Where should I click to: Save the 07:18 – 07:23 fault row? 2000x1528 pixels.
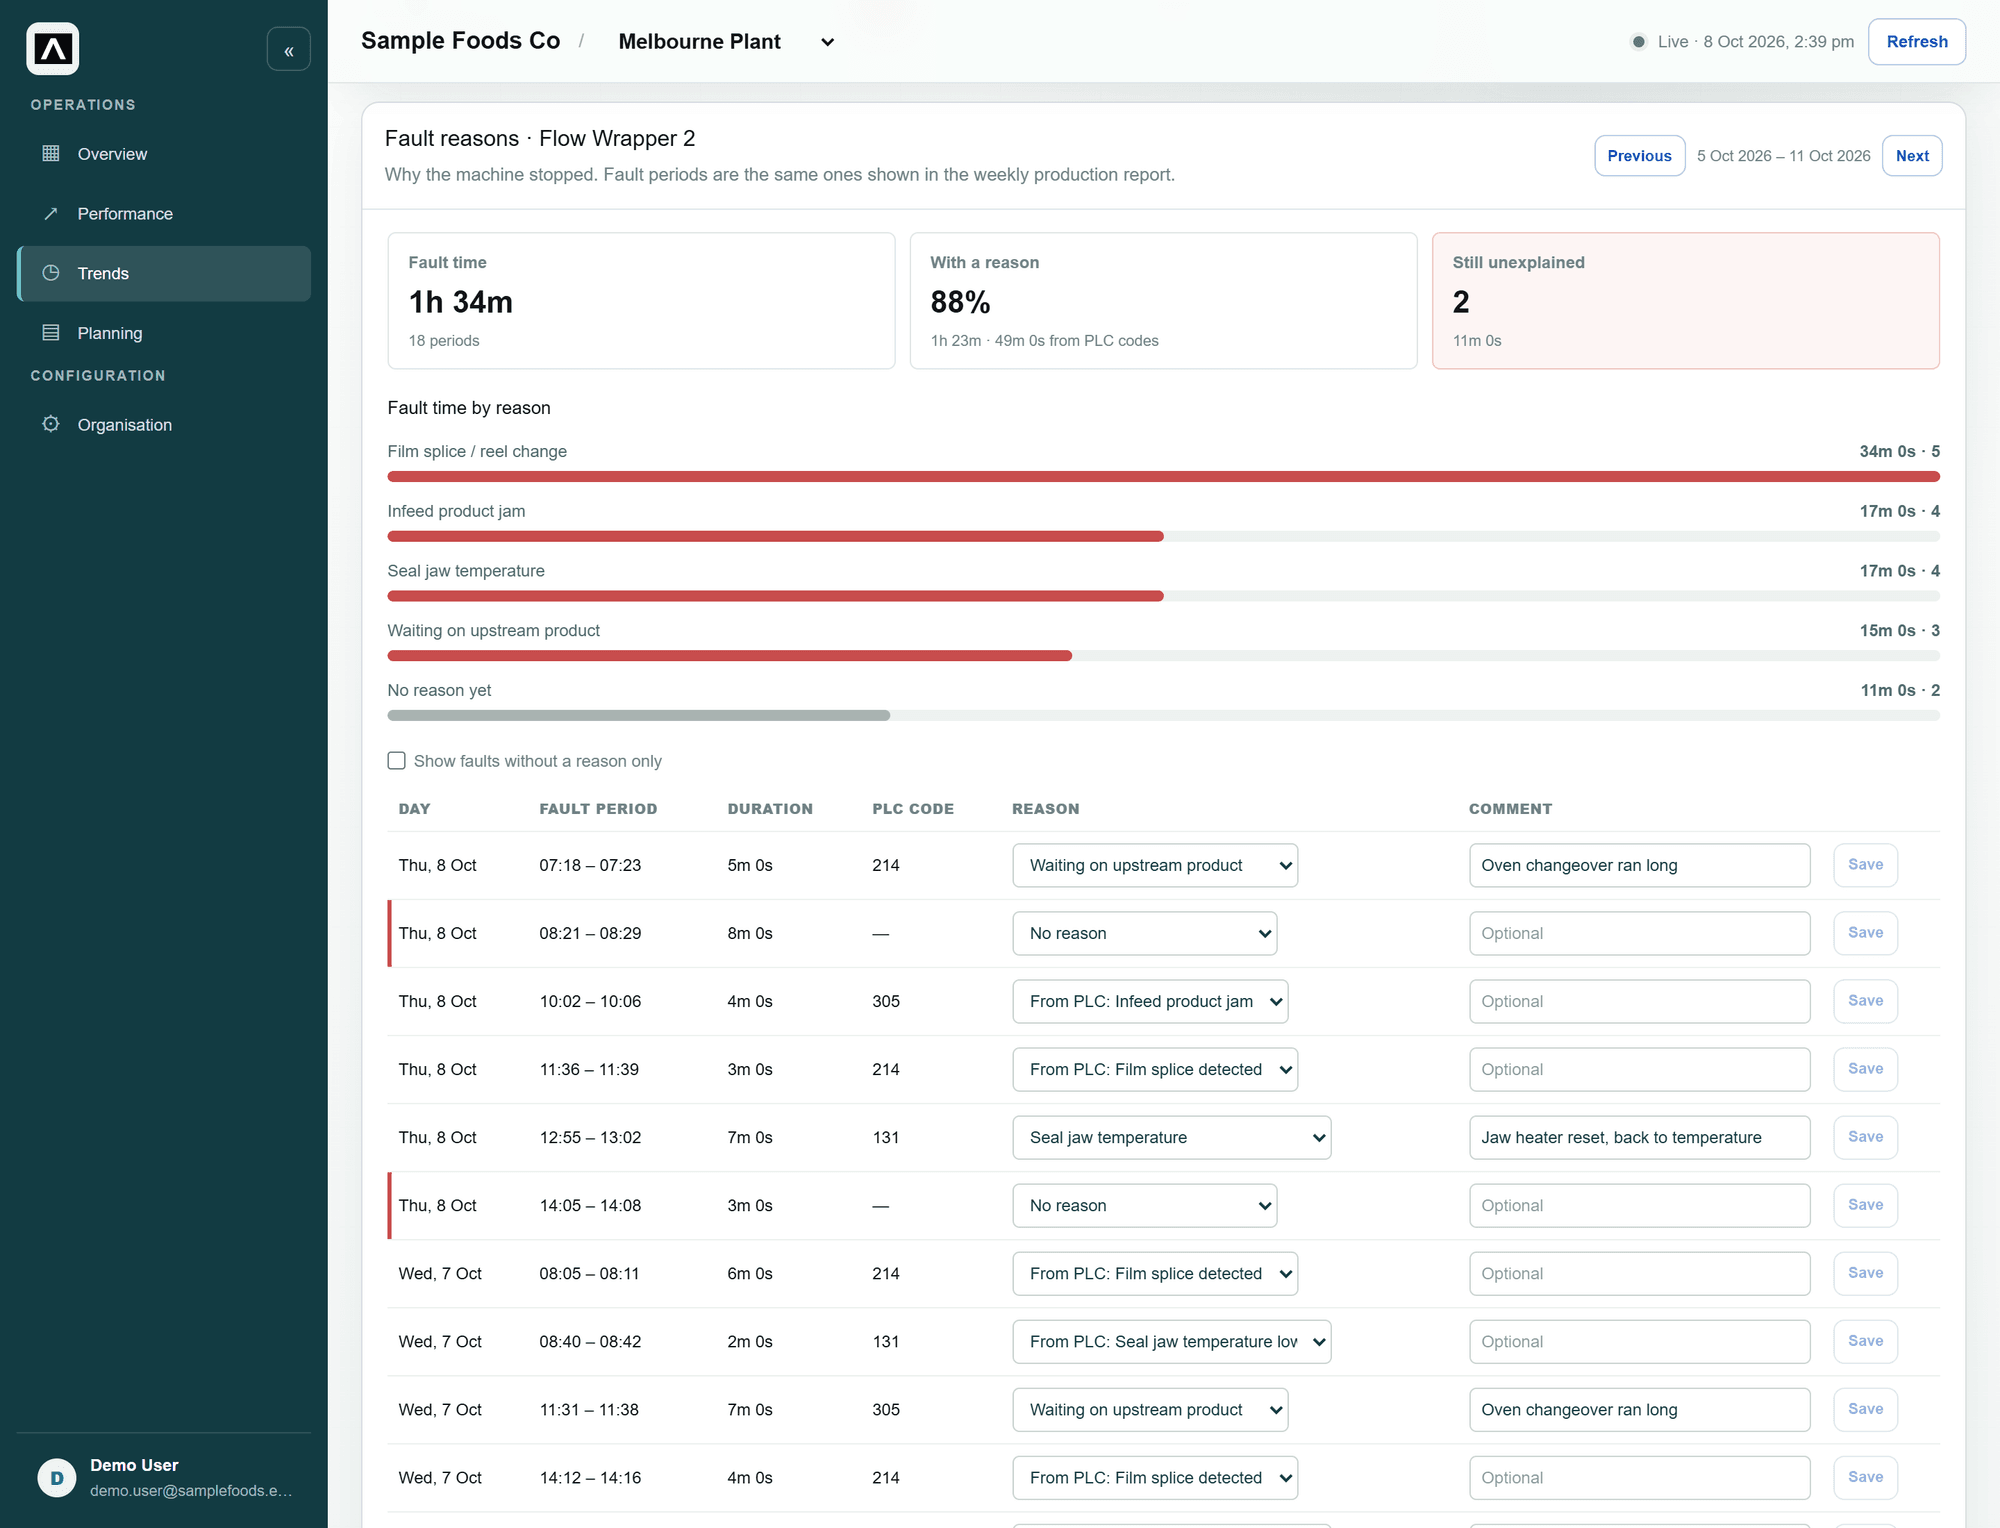pyautogui.click(x=1866, y=865)
